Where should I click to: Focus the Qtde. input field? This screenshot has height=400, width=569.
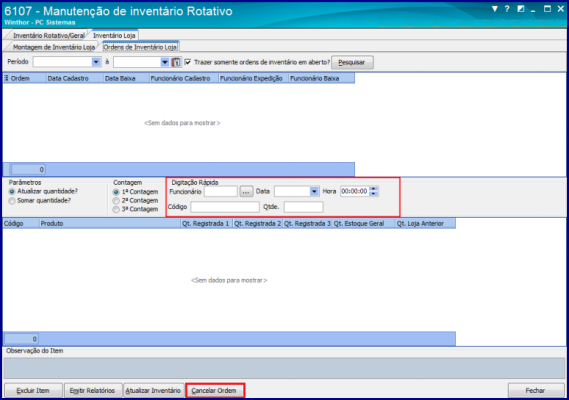[303, 207]
